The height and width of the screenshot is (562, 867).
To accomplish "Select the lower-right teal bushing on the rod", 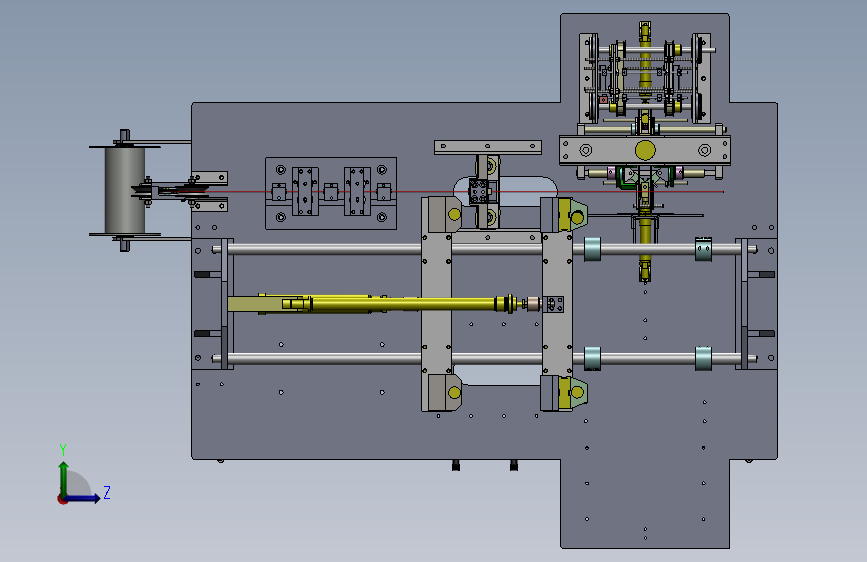I will 703,358.
